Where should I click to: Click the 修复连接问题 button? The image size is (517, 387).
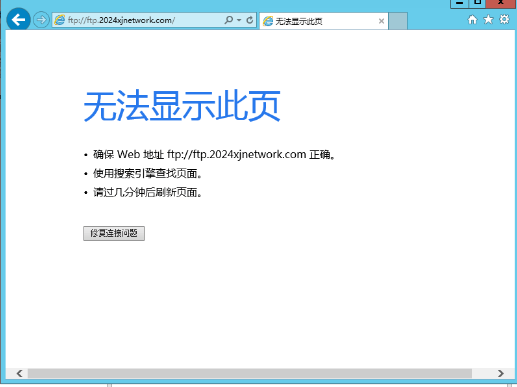tap(114, 233)
